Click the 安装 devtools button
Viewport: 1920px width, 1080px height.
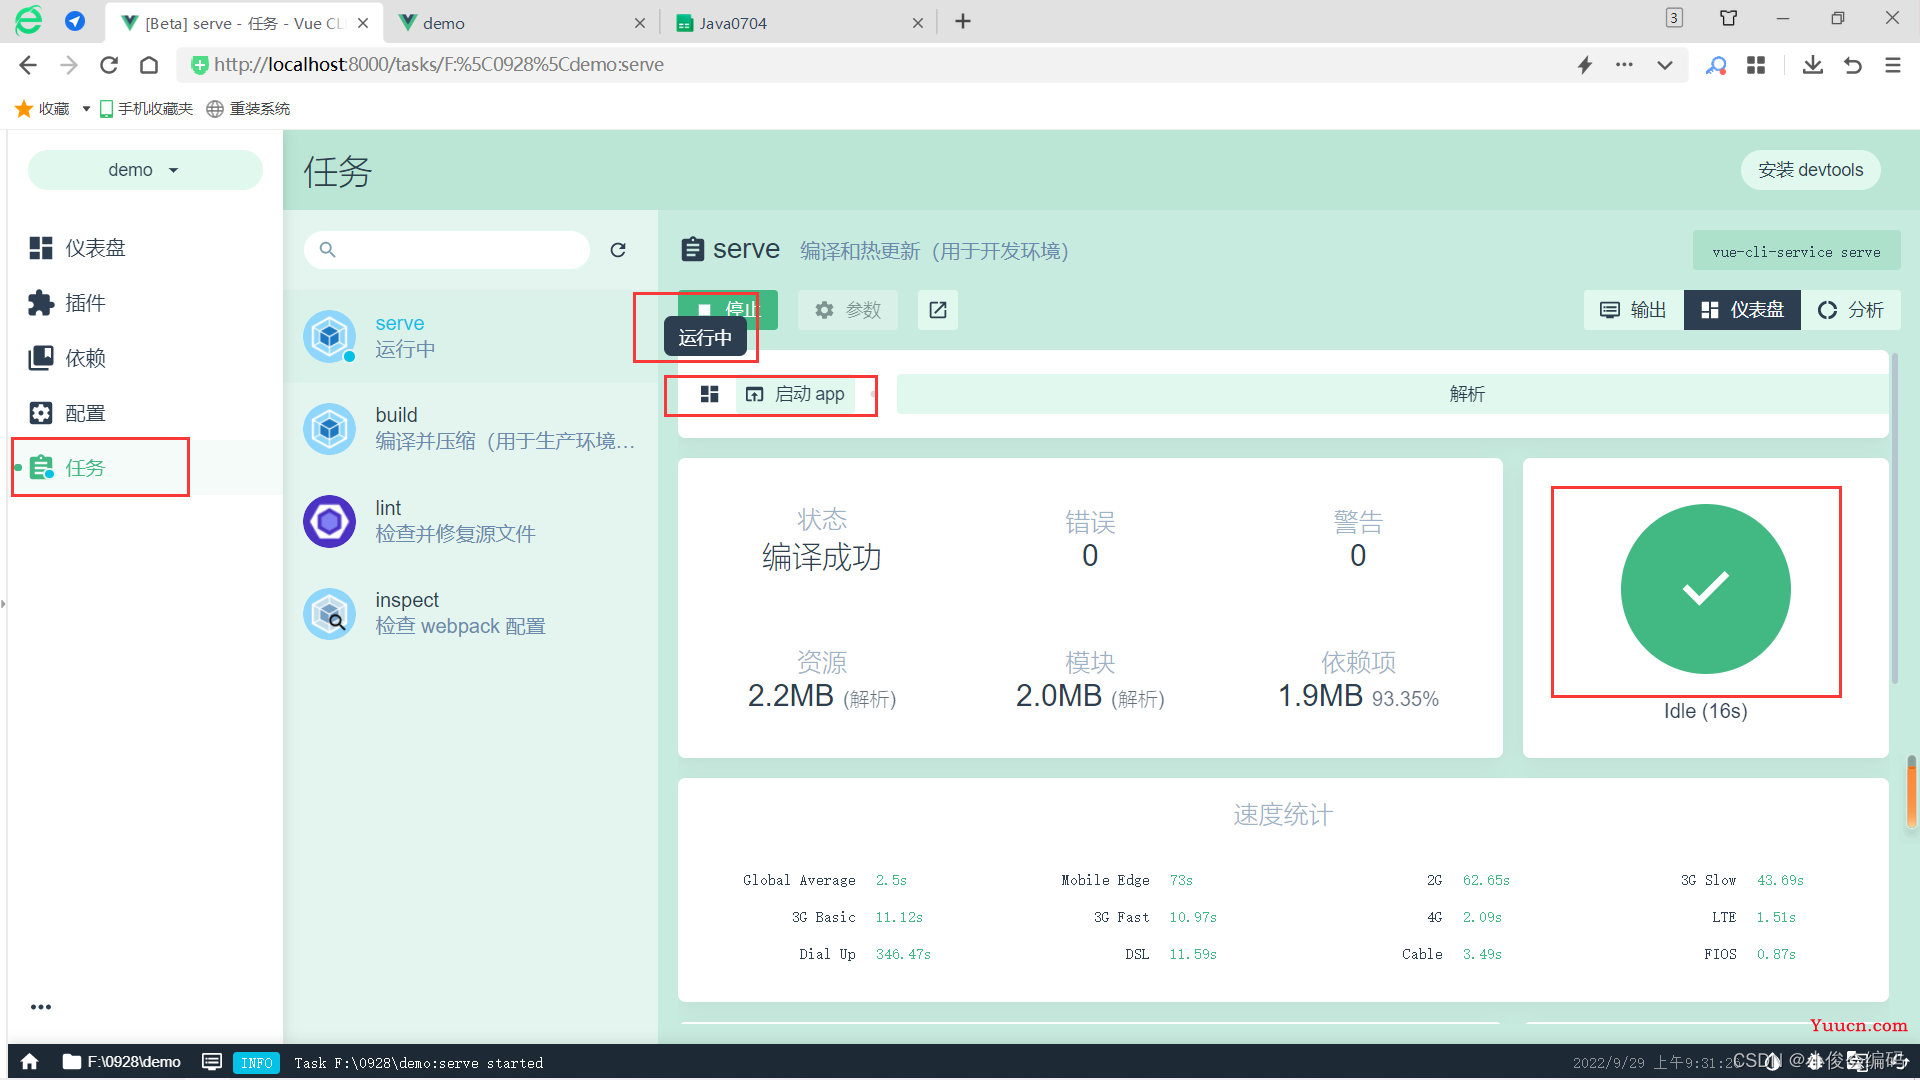tap(1811, 170)
